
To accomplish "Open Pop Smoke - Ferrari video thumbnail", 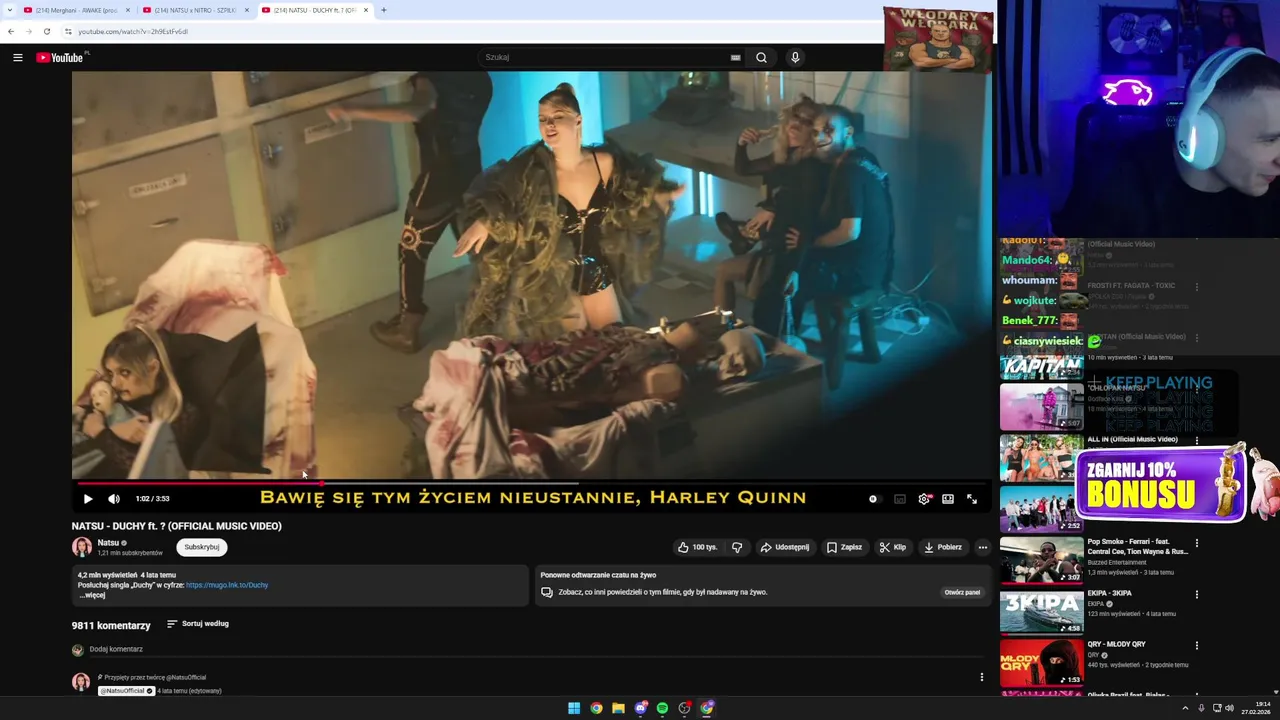I will (1041, 561).
